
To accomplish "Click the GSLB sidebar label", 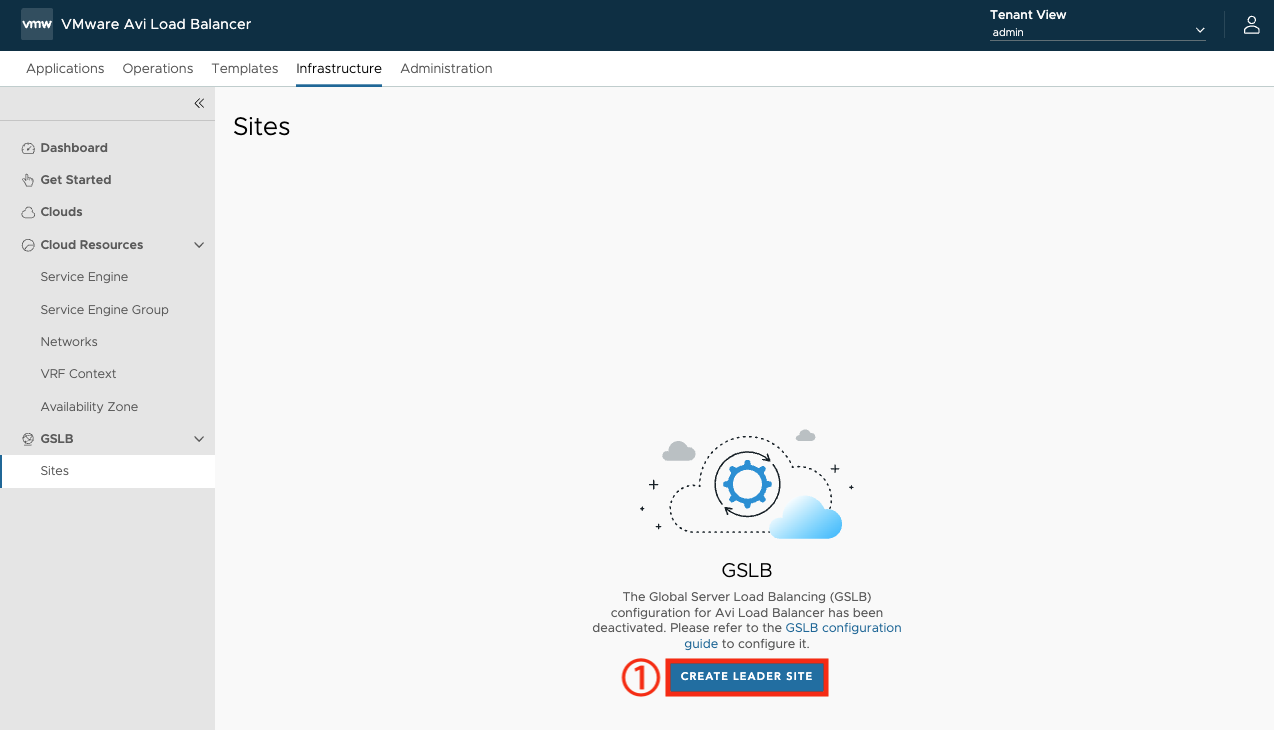I will tap(57, 439).
